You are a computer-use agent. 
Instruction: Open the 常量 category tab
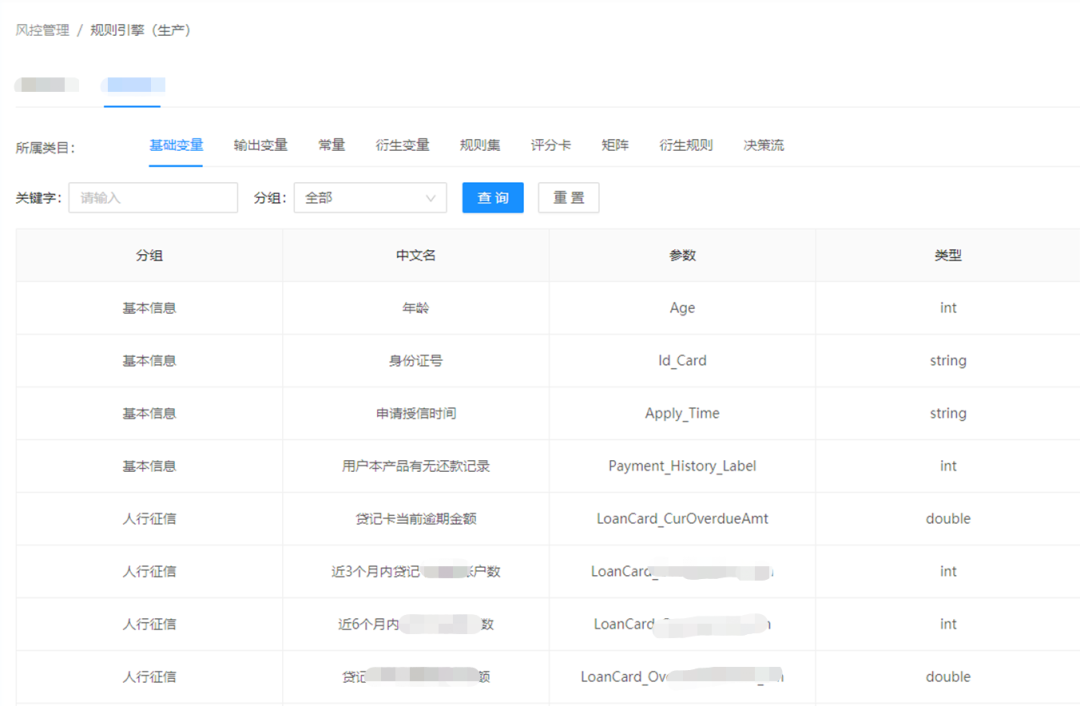331,145
